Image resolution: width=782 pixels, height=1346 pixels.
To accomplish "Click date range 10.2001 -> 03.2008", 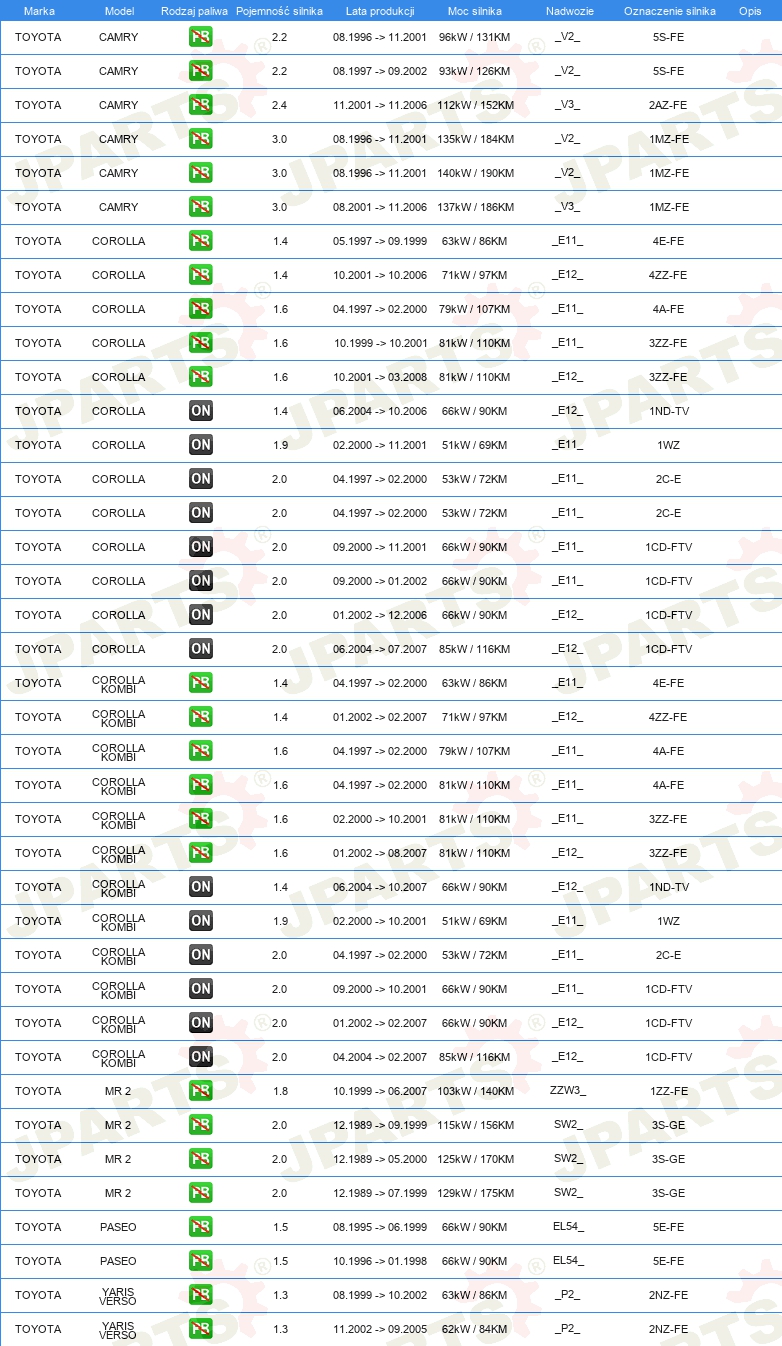I will (x=380, y=377).
